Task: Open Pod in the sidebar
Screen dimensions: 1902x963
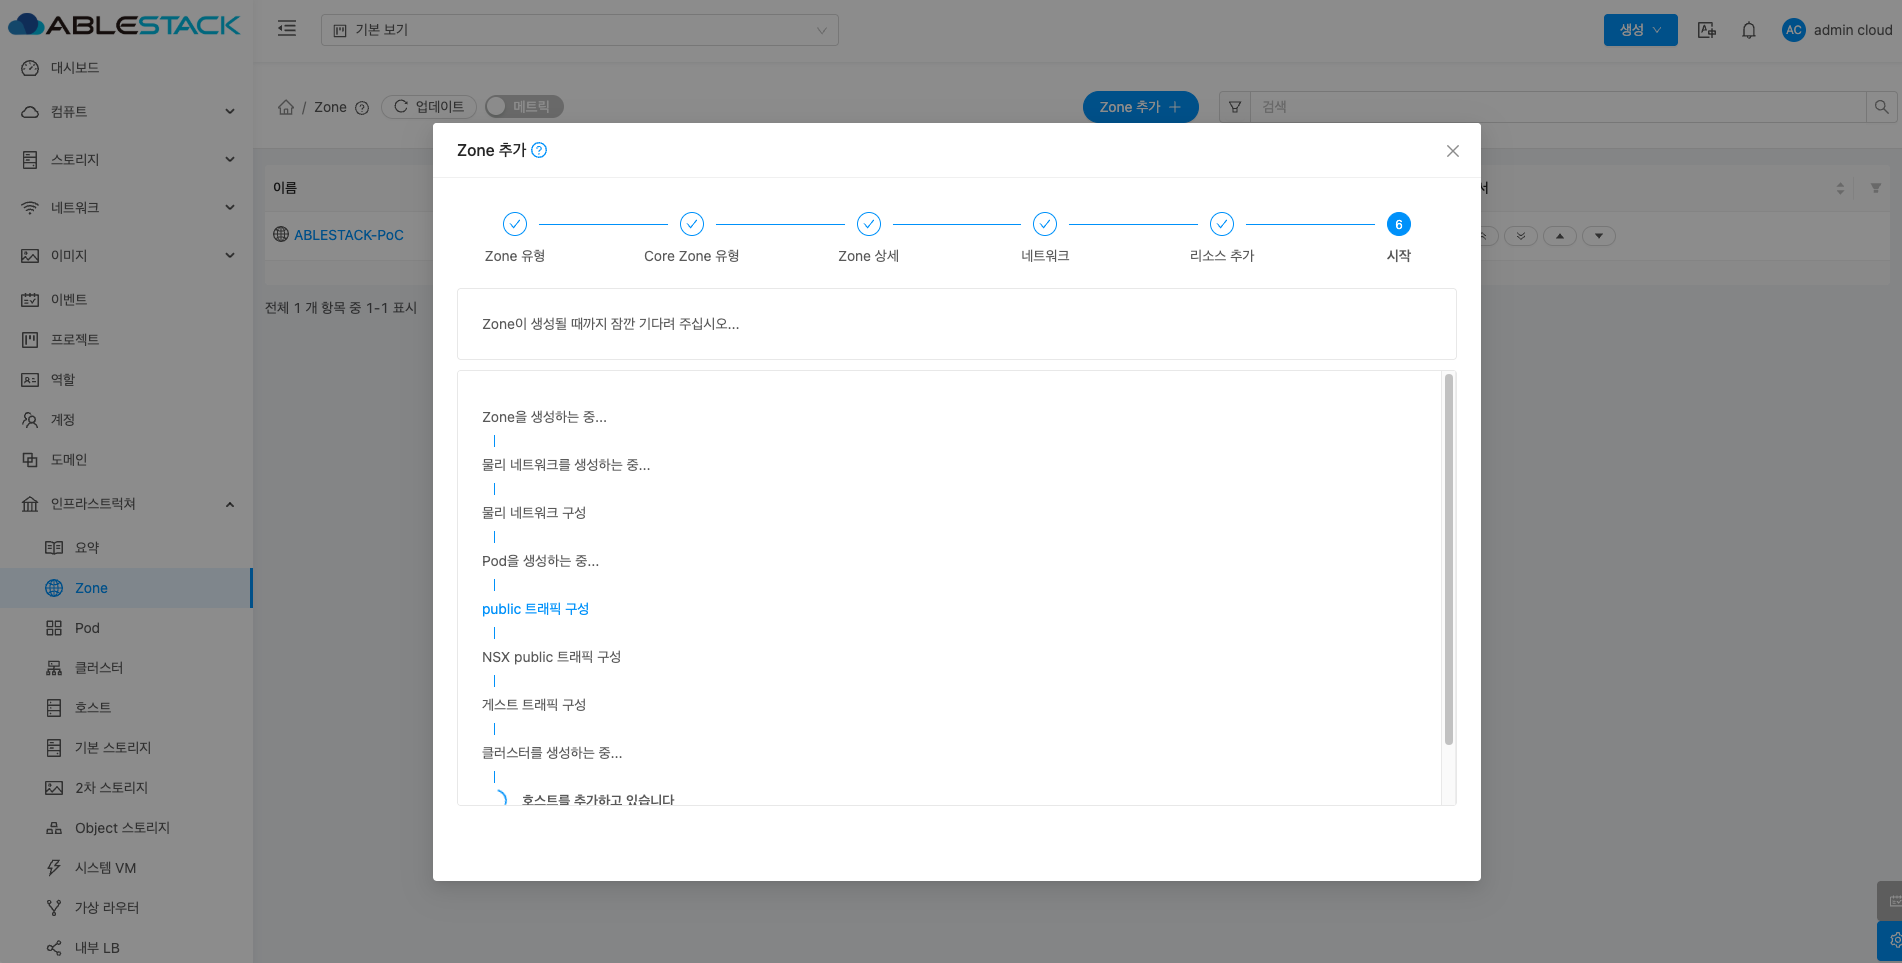Action: click(126, 628)
